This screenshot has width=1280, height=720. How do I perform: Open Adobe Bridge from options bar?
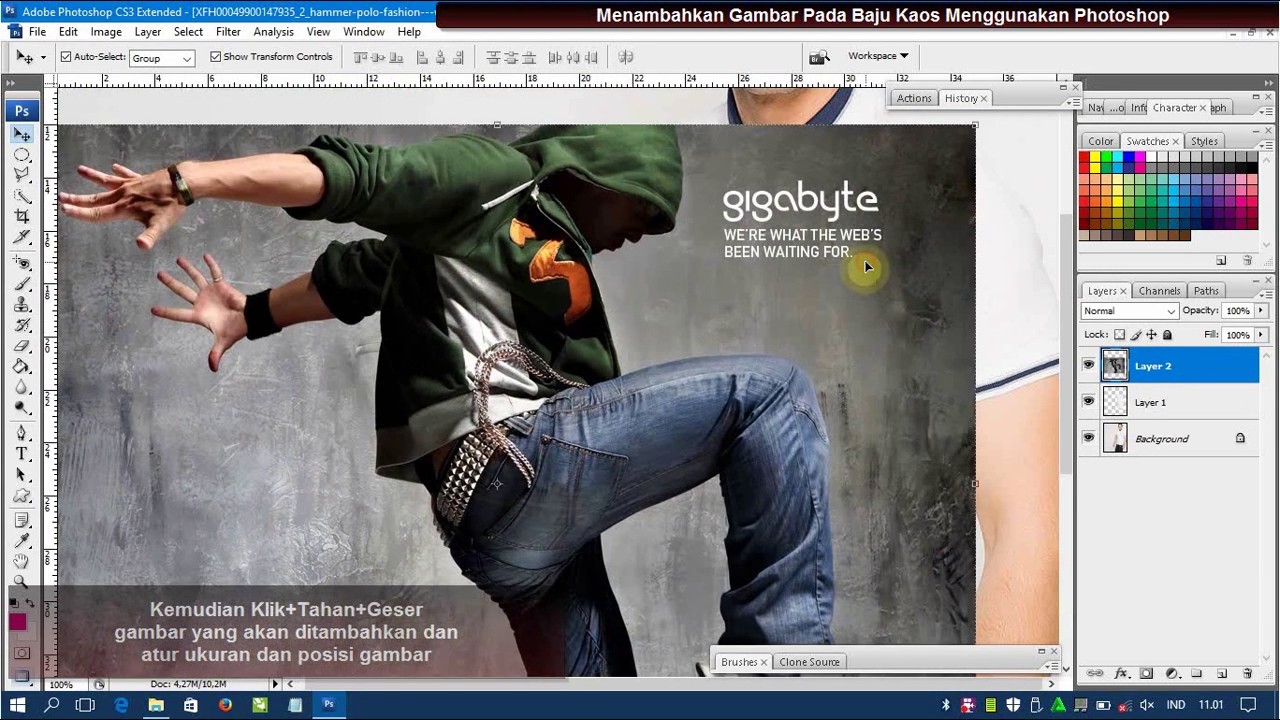(x=820, y=57)
